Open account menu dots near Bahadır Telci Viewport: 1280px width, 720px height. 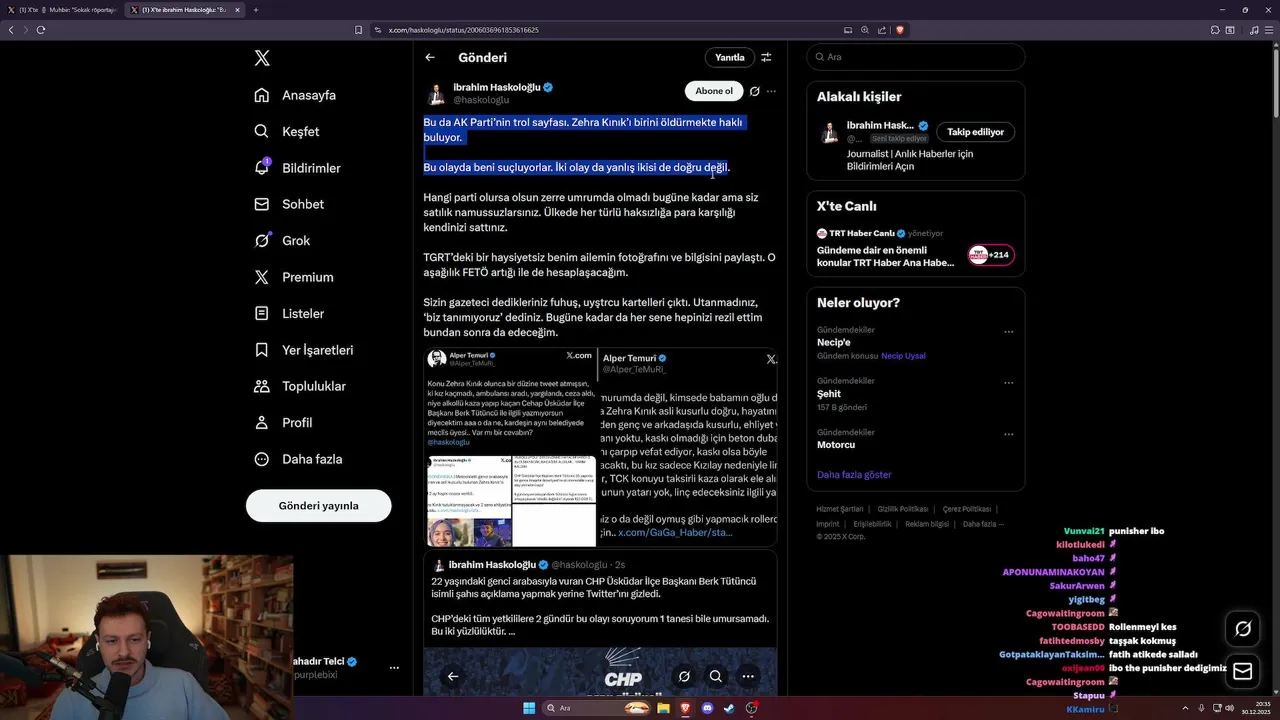(394, 667)
